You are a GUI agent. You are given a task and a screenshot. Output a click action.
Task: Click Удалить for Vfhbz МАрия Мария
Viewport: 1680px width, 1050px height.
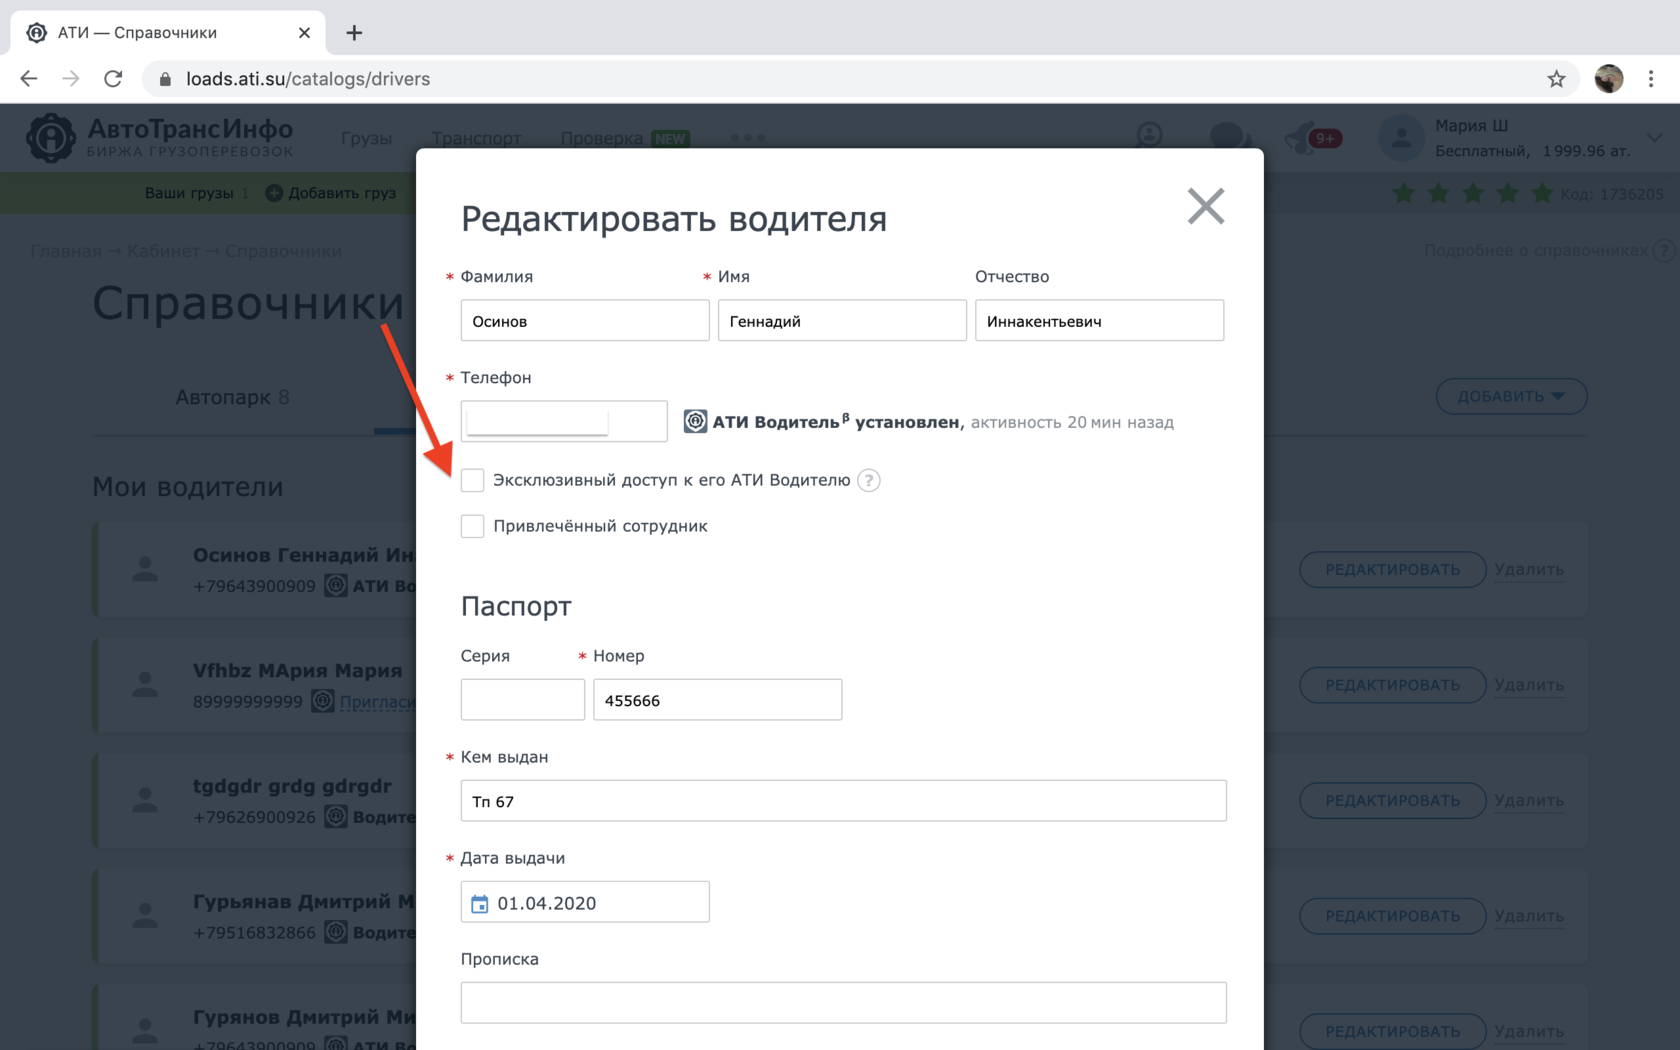(1529, 685)
